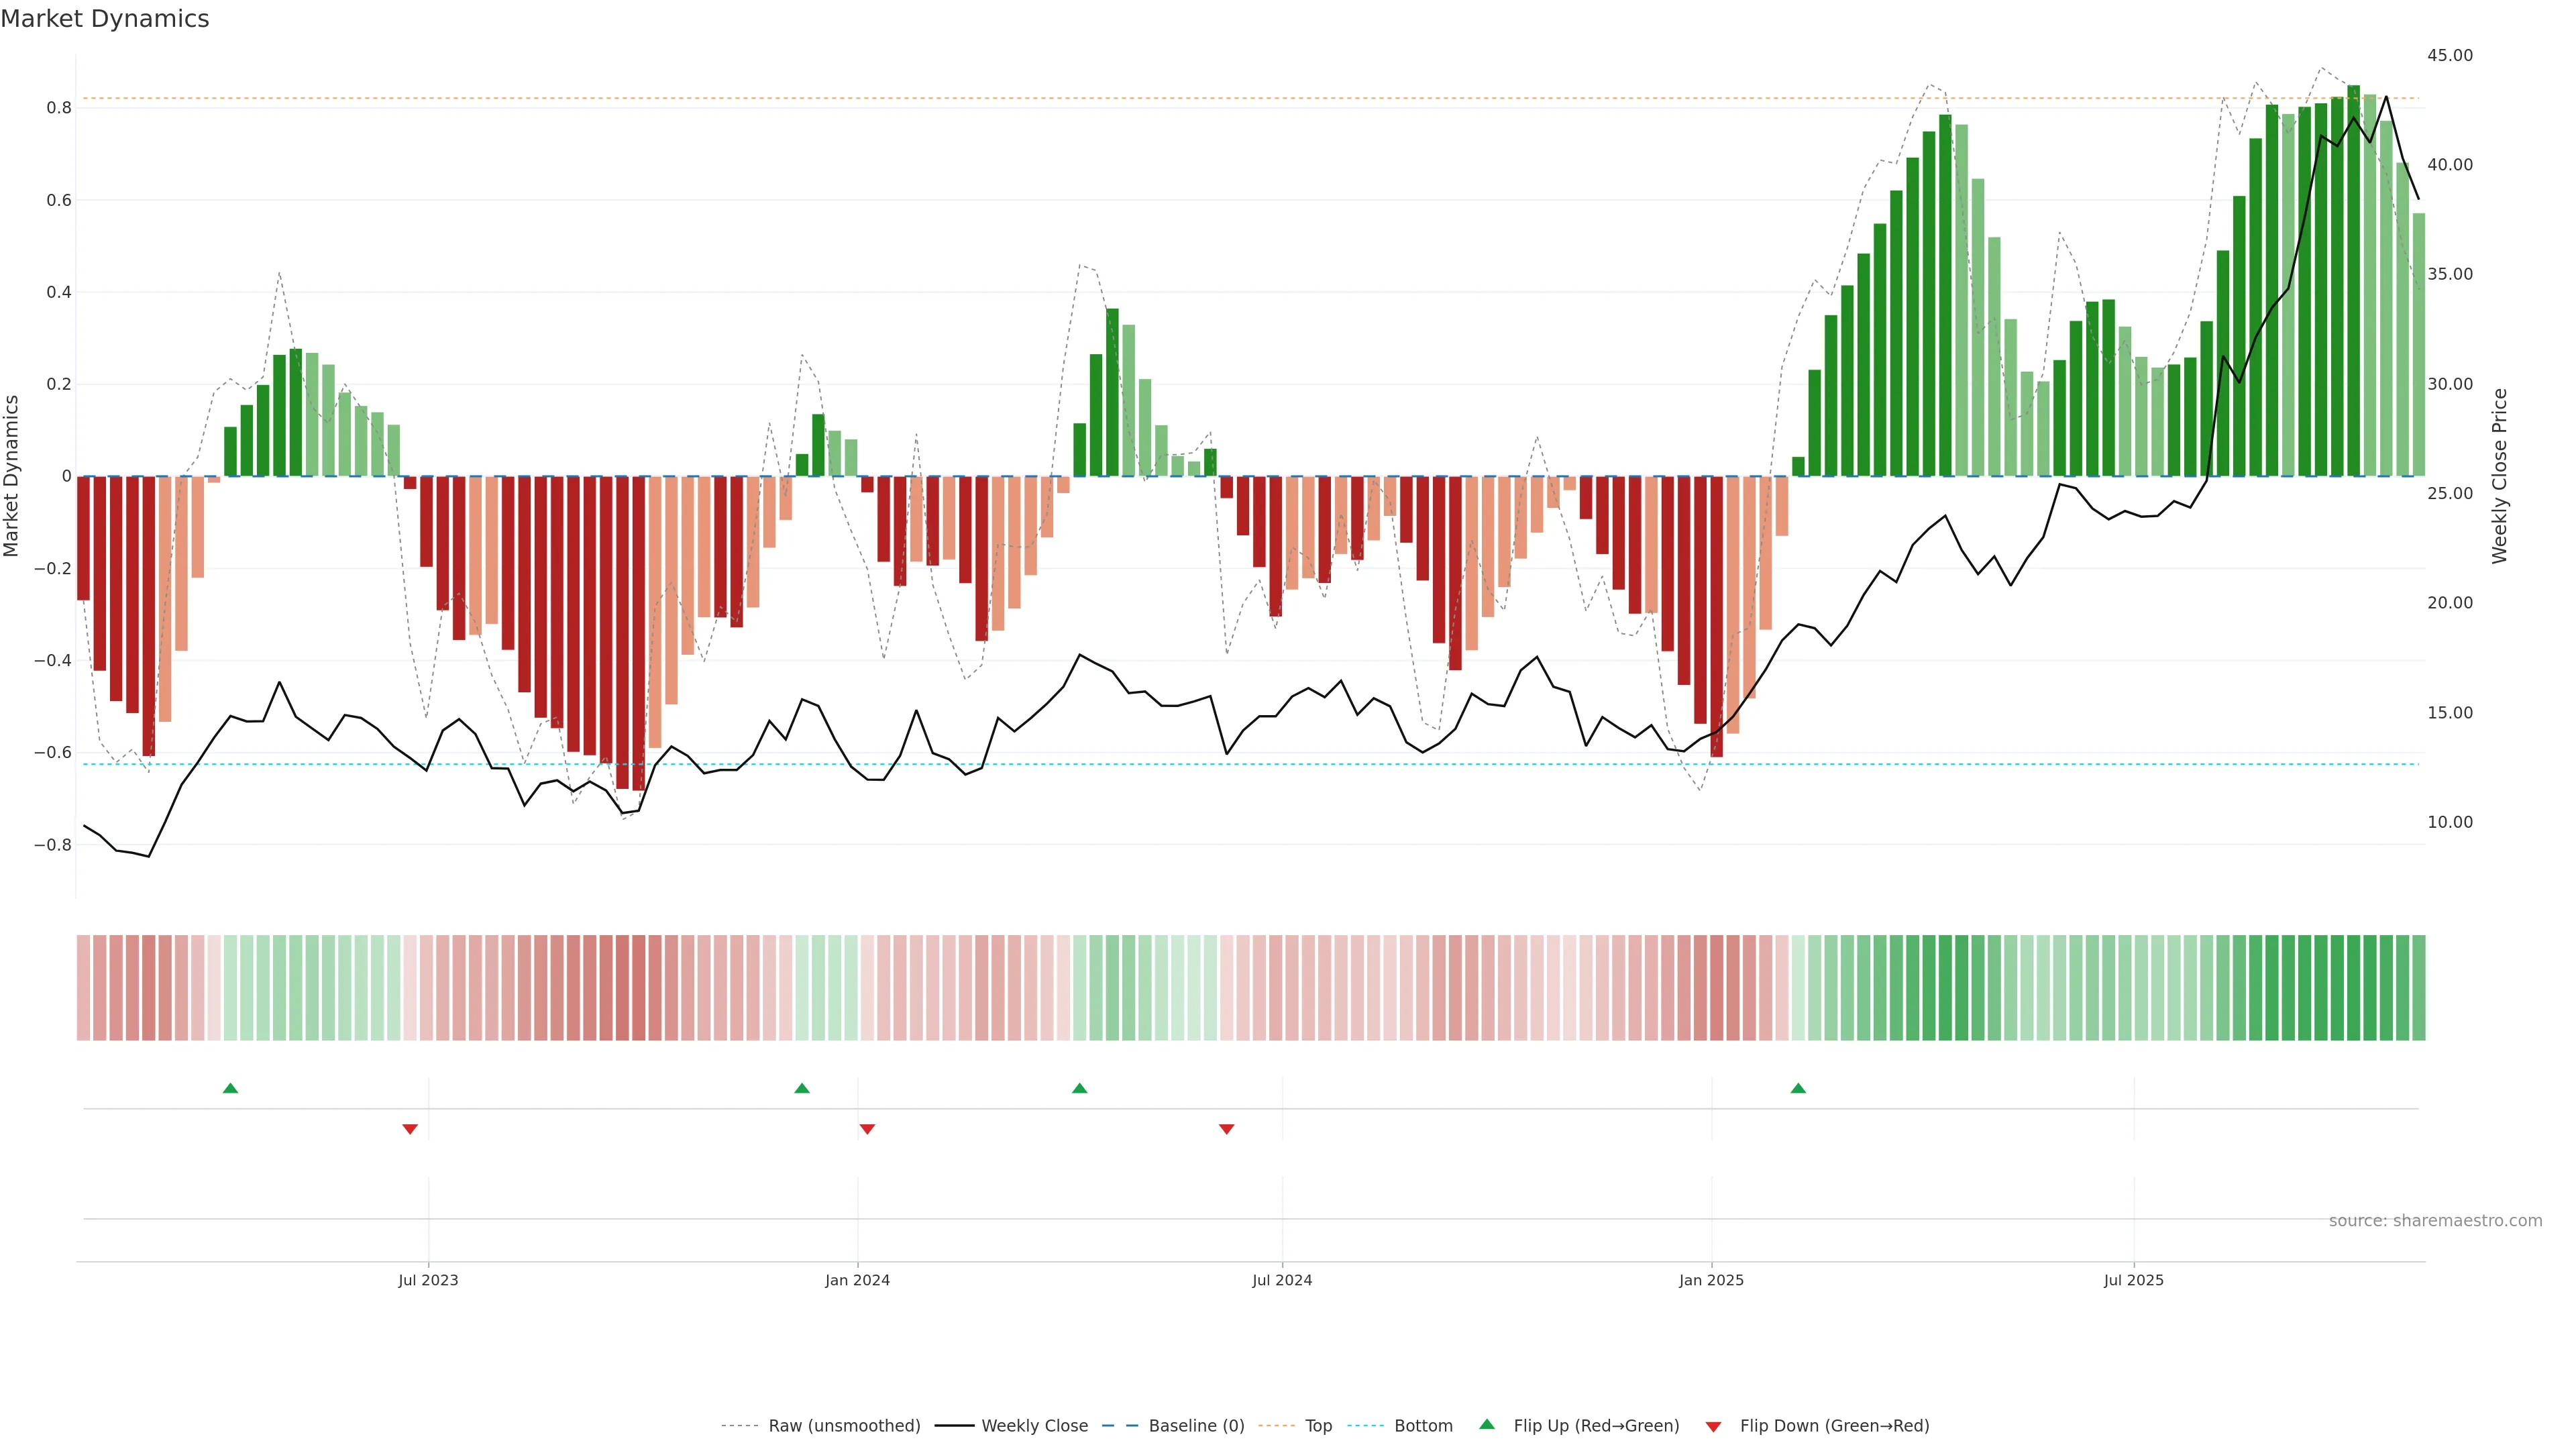Click the flip-up triangle just before Jan 2024
The width and height of the screenshot is (2576, 1449).
pos(802,1088)
